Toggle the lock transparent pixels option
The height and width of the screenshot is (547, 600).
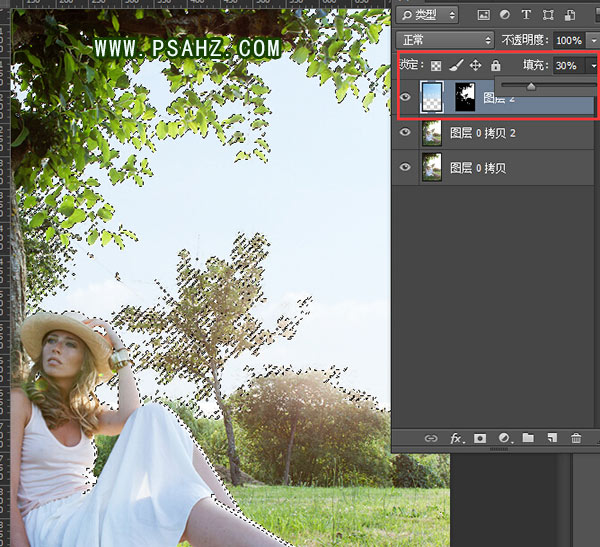436,65
